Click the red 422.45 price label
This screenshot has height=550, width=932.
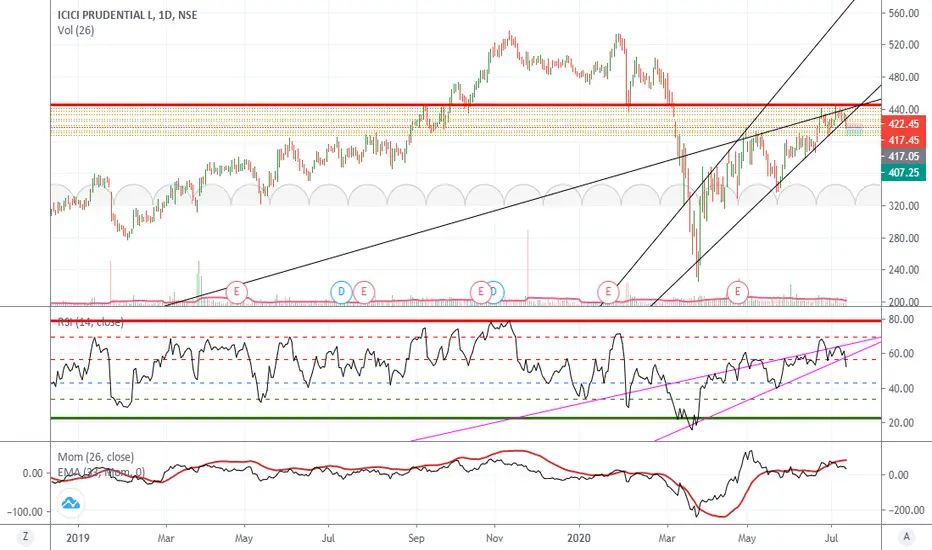click(904, 124)
